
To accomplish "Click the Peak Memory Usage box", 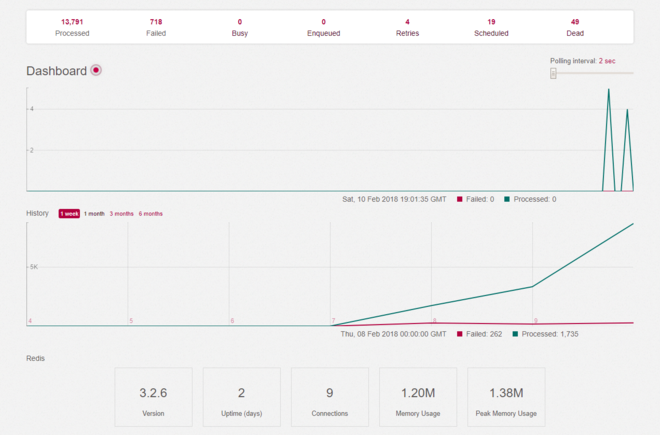I will [x=506, y=397].
